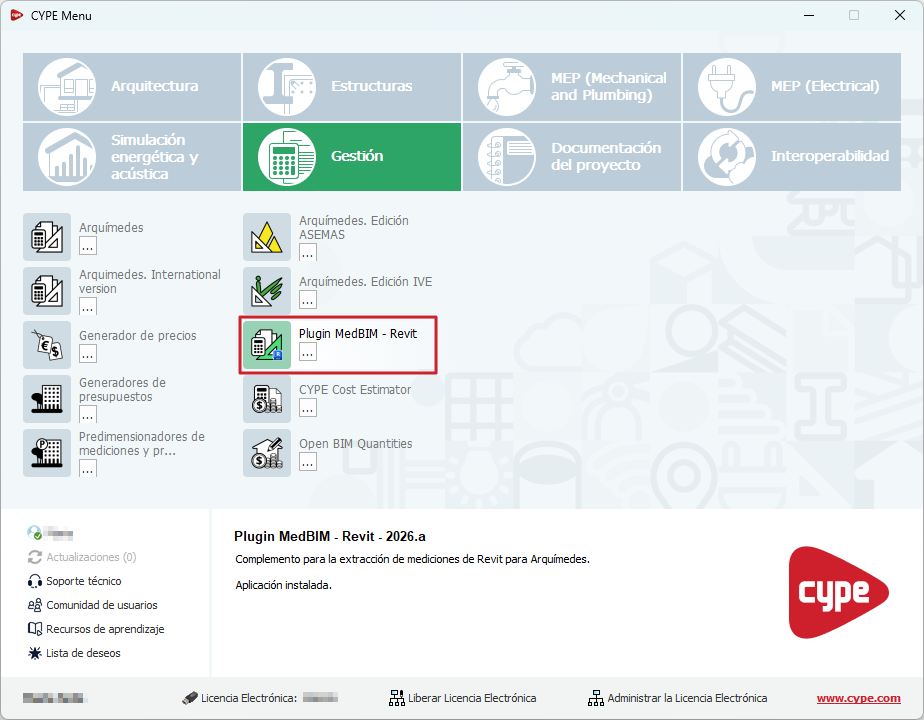Expand options button under Arquímedes
Viewport: 924px width, 720px height.
(88, 246)
